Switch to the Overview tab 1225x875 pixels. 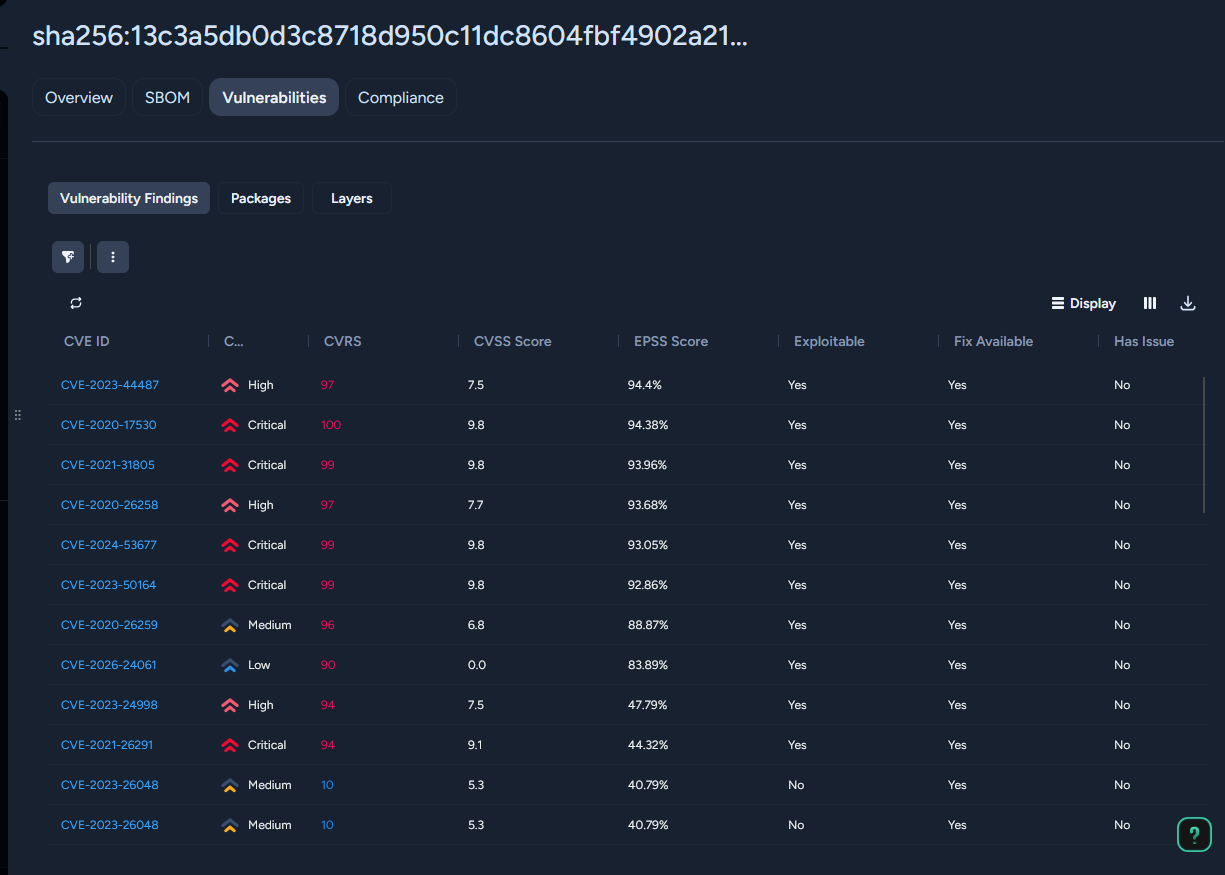click(x=79, y=98)
